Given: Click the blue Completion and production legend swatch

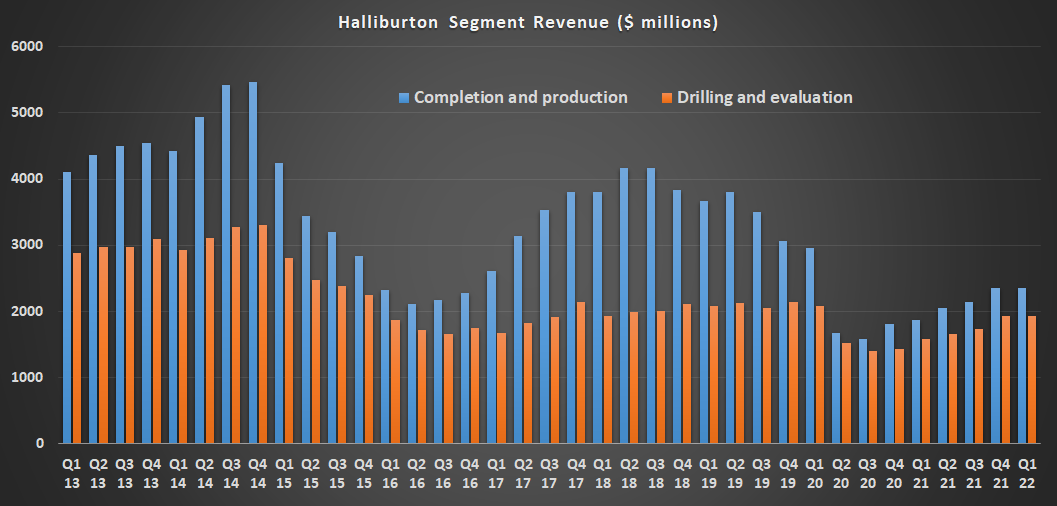Looking at the screenshot, I should click(x=404, y=98).
